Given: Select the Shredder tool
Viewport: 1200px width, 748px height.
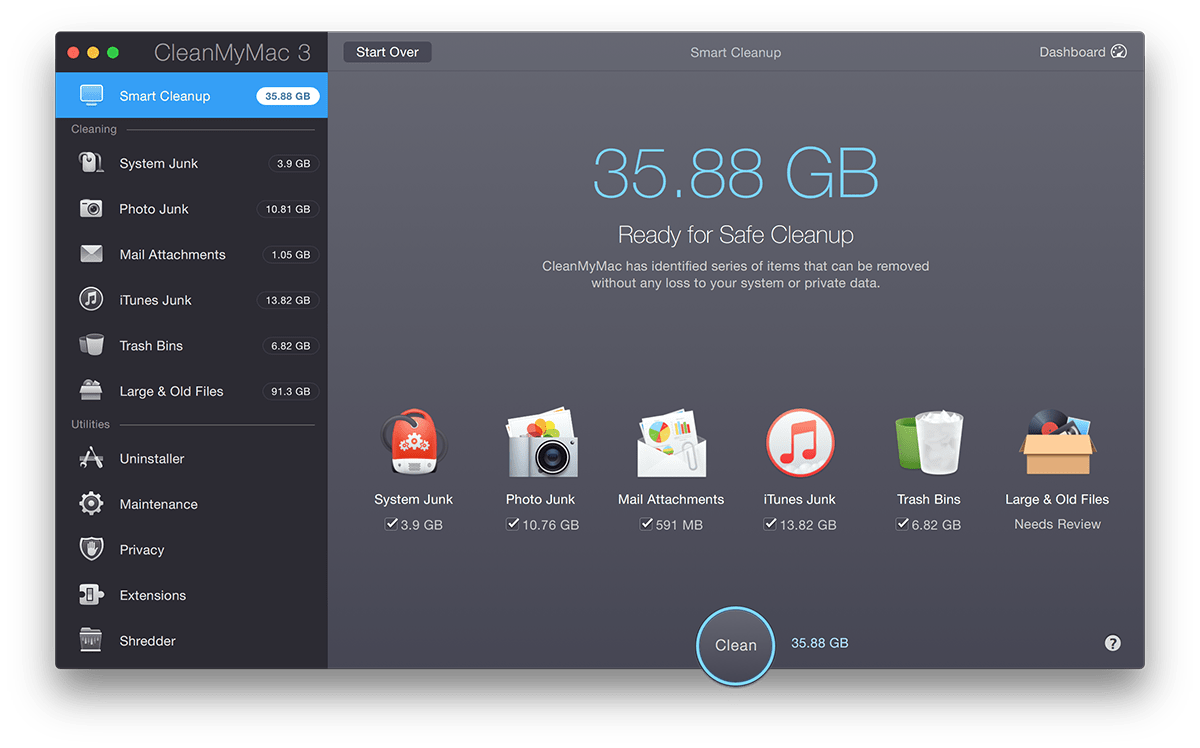Looking at the screenshot, I should coord(146,641).
